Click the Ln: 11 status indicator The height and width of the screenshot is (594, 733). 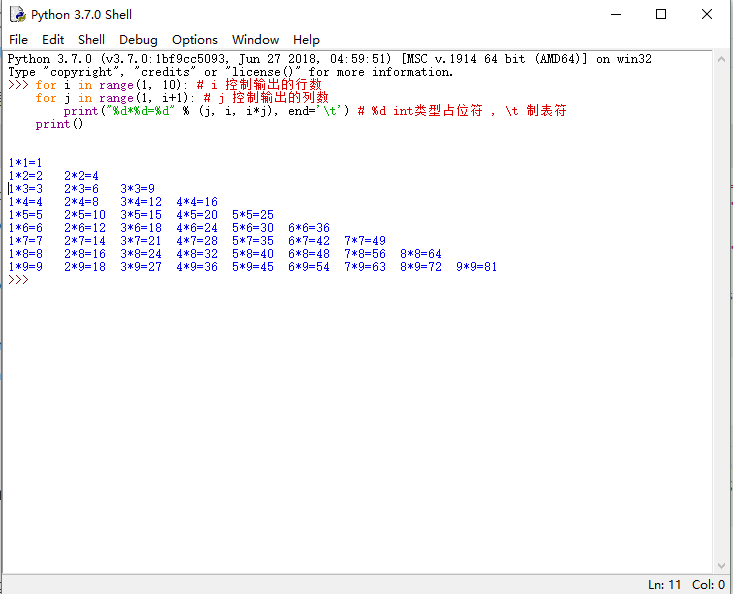click(664, 585)
